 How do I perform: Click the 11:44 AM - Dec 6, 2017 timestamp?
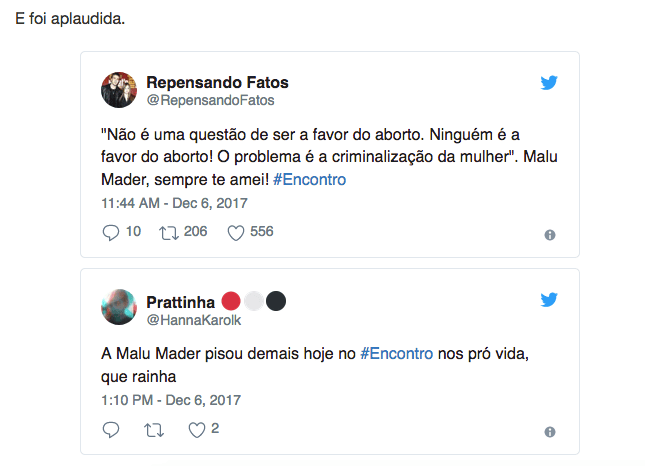[x=174, y=202]
